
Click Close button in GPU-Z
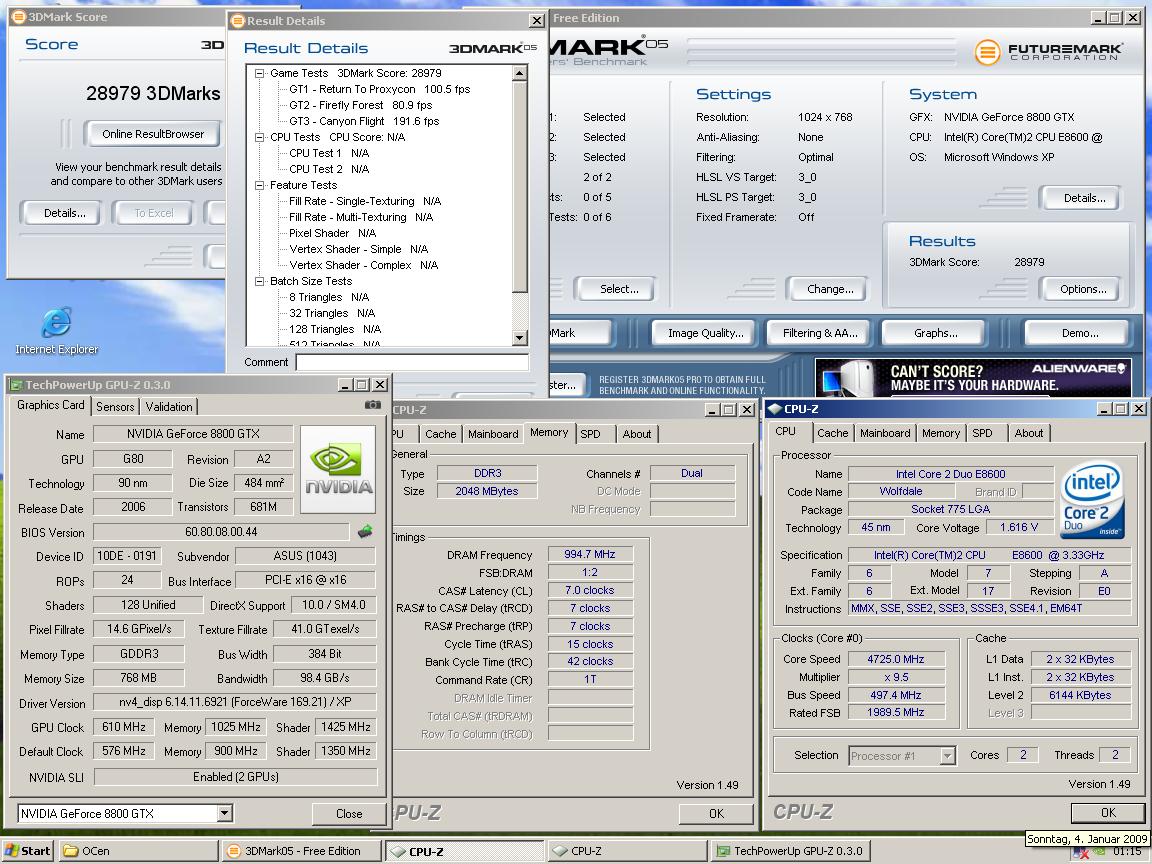tap(349, 813)
